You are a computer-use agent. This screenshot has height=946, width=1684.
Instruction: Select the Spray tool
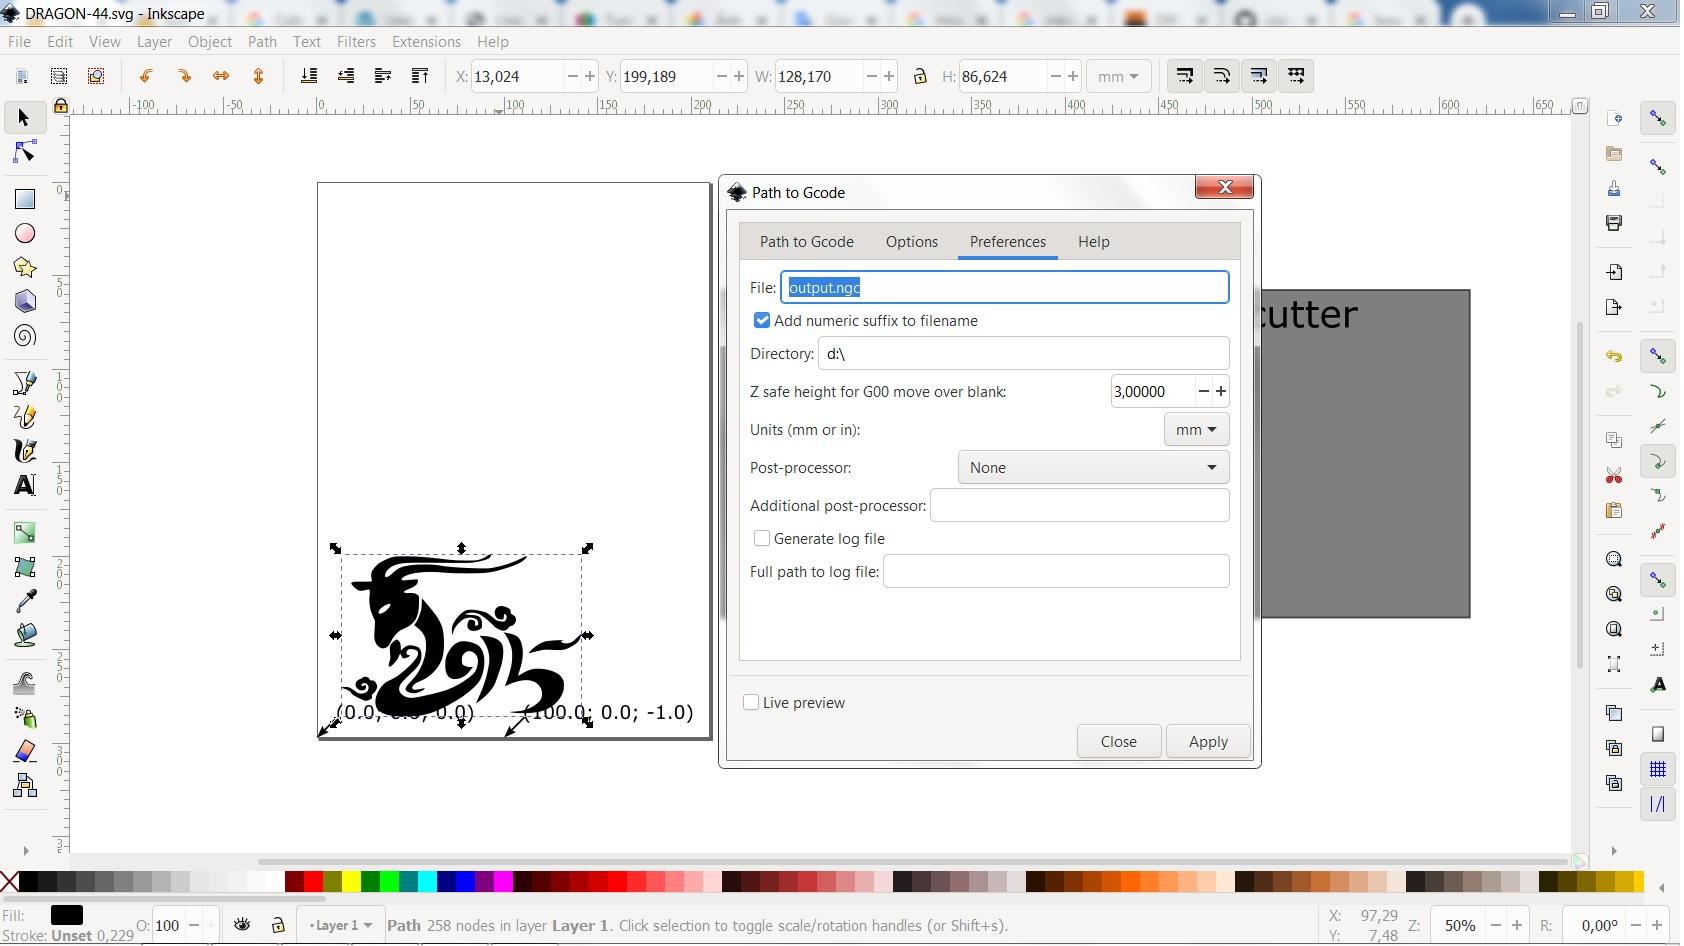click(x=25, y=717)
